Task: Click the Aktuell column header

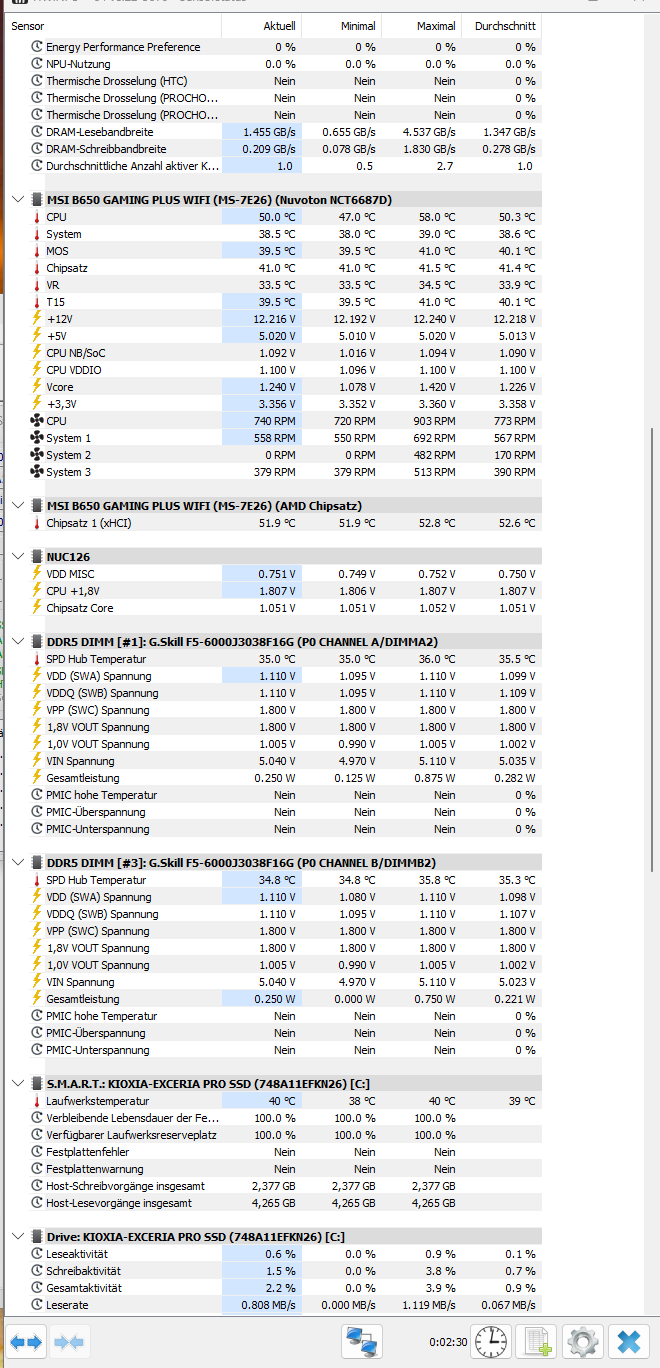Action: click(261, 26)
